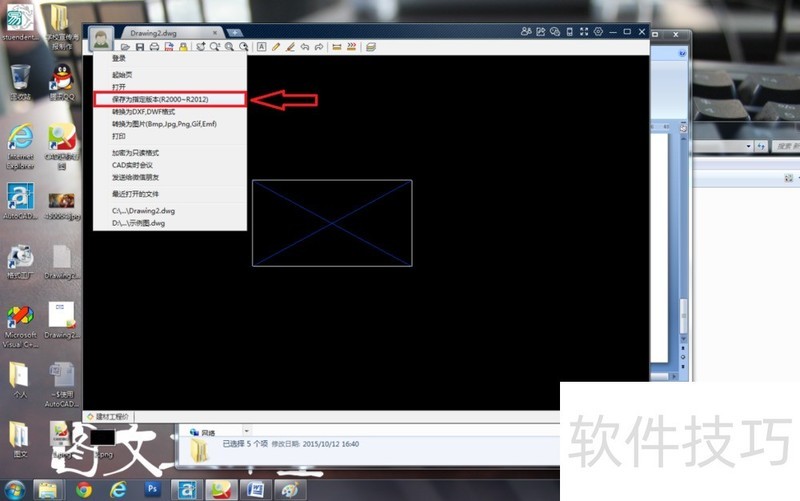Click the CAD快速看图 desktop shortcut
800x501 pixels.
tap(62, 146)
